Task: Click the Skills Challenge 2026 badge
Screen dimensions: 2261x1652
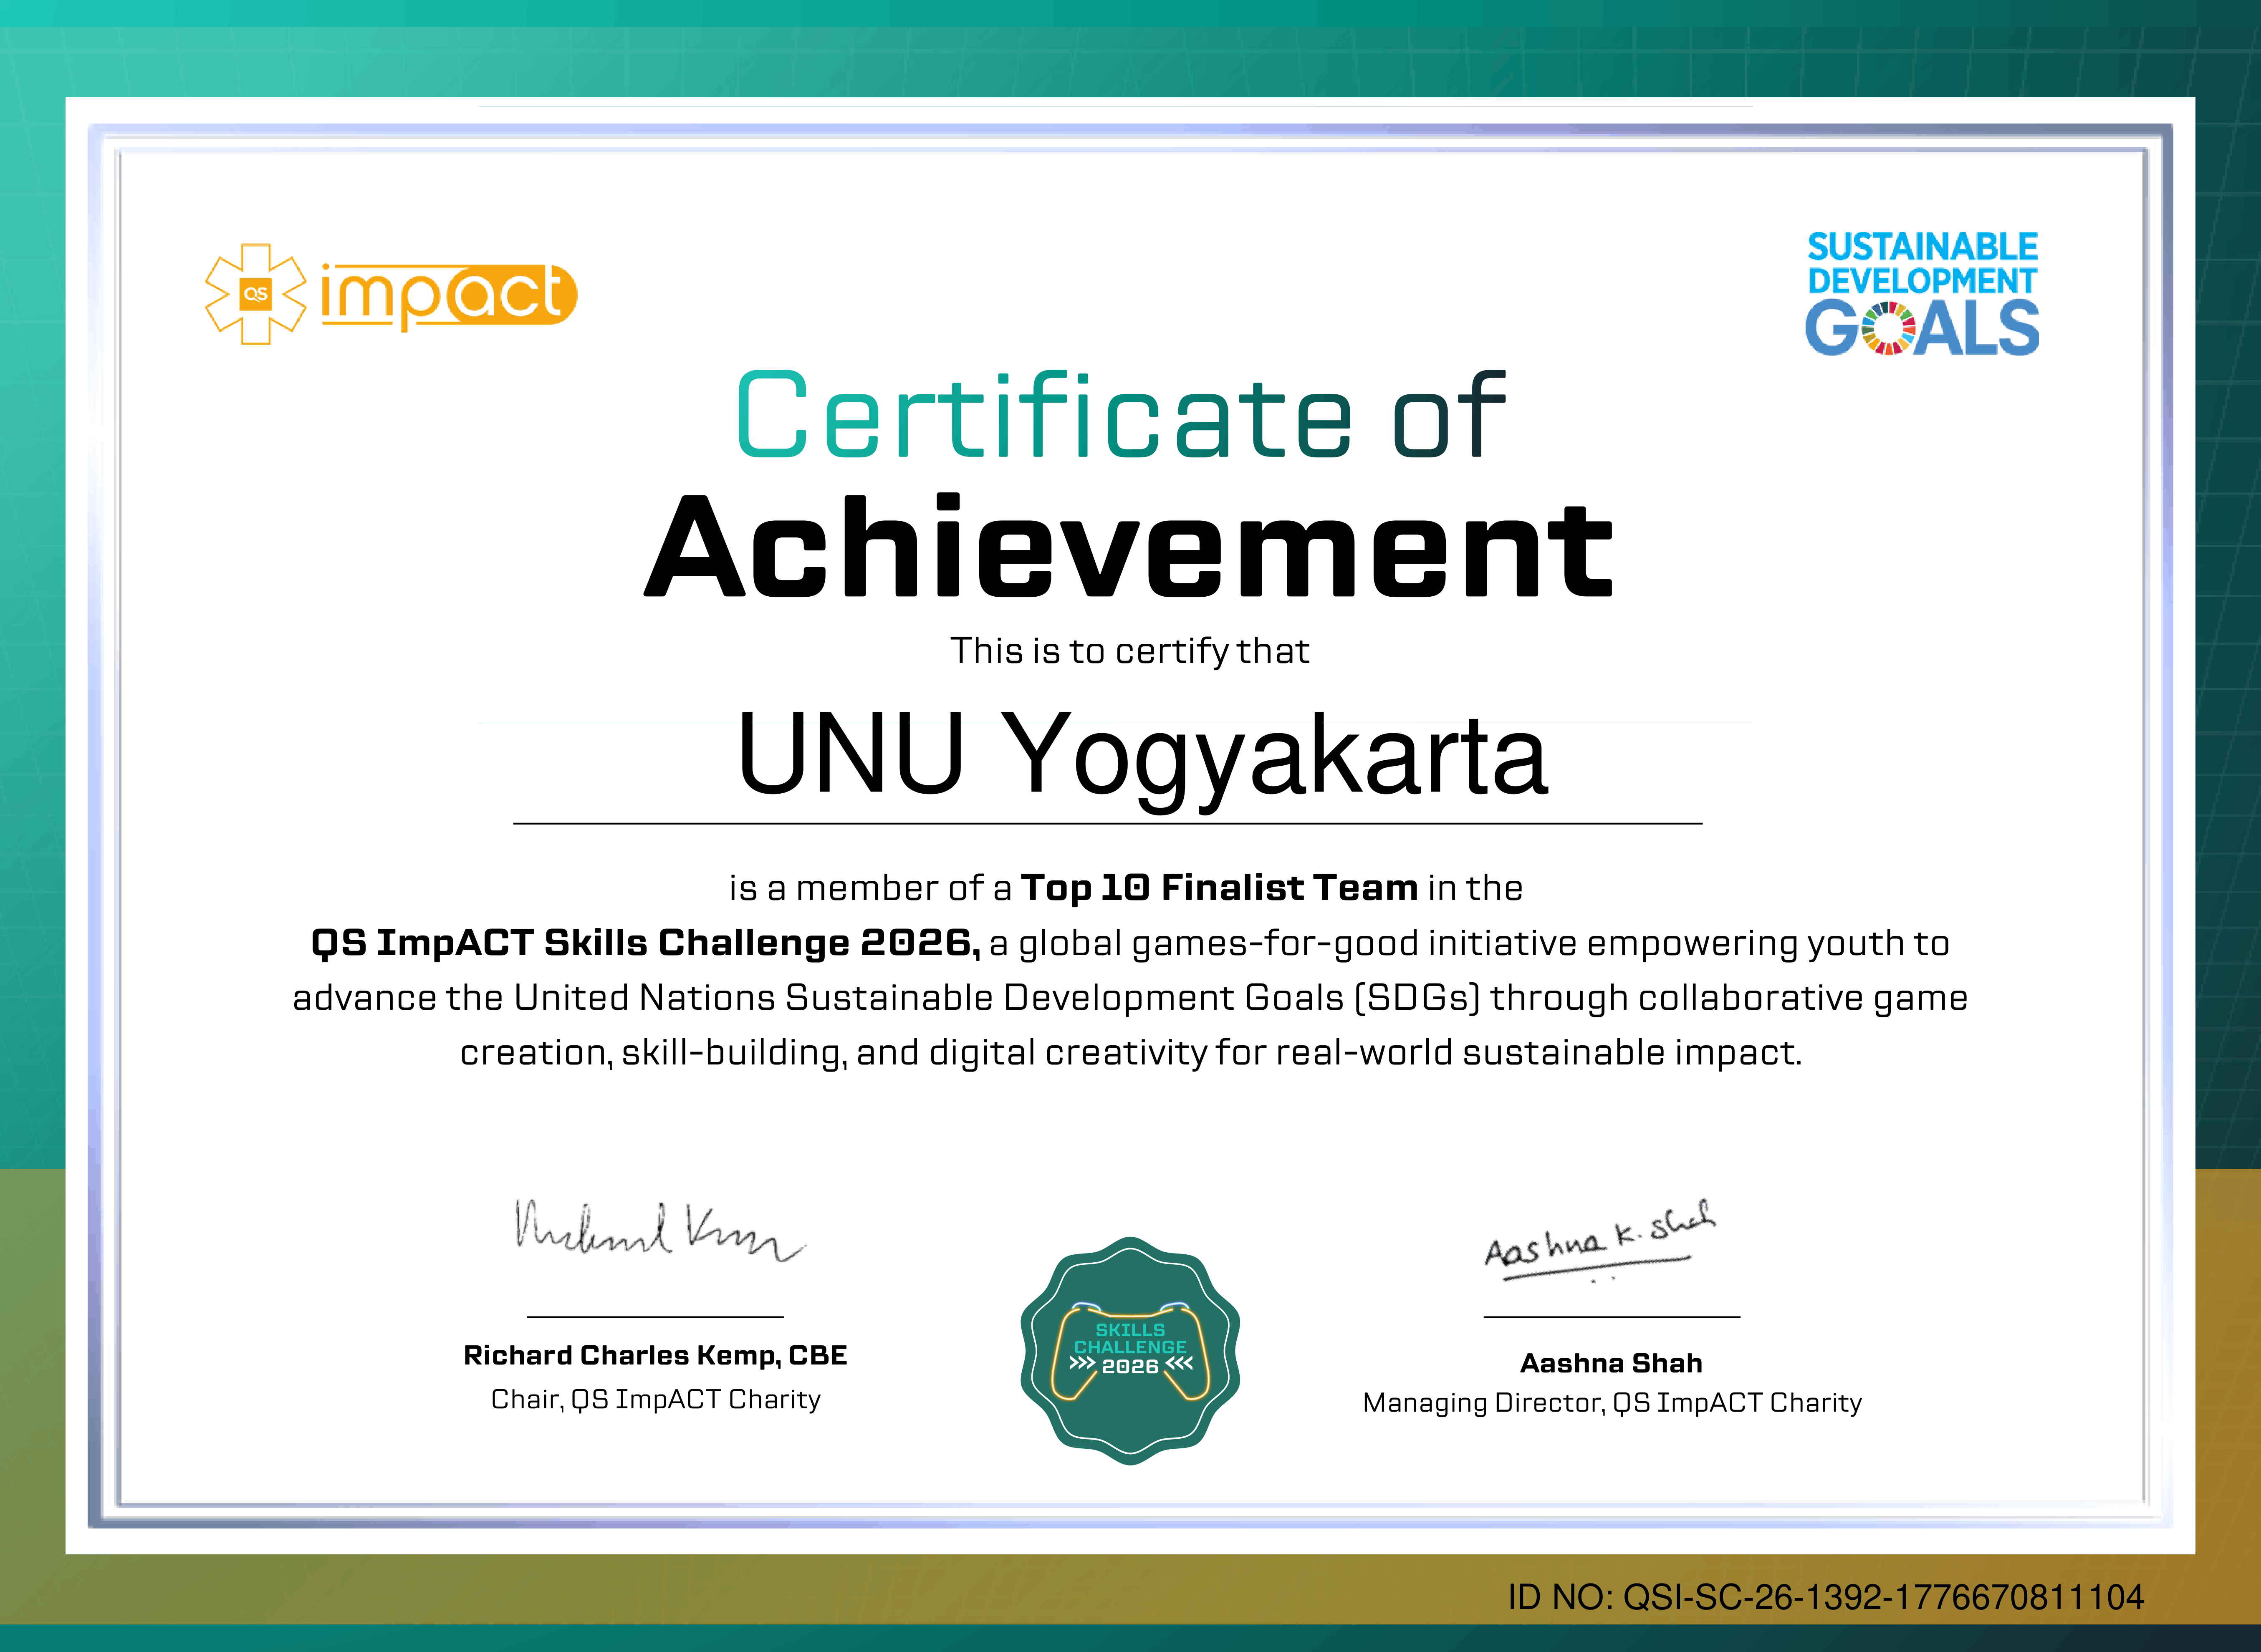Action: pos(1130,1351)
